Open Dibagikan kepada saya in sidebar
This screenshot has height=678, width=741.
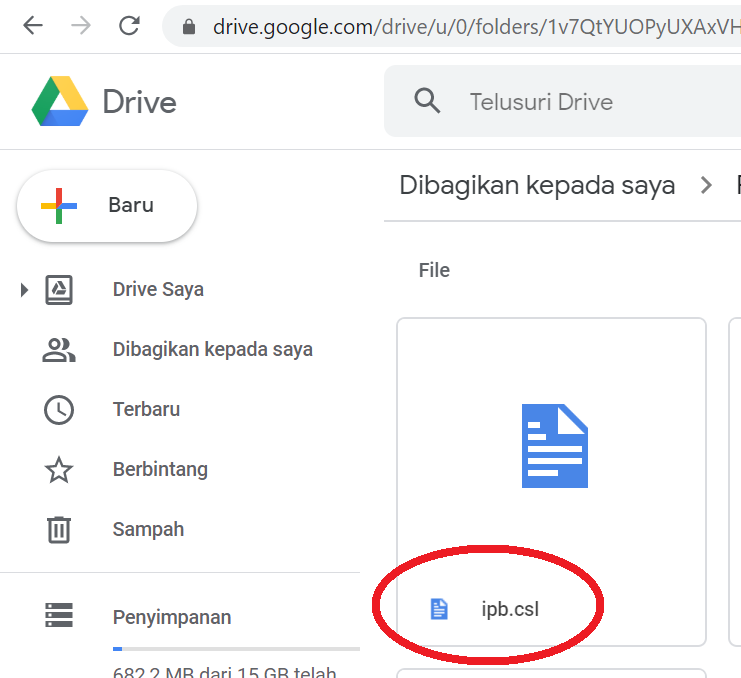[212, 350]
